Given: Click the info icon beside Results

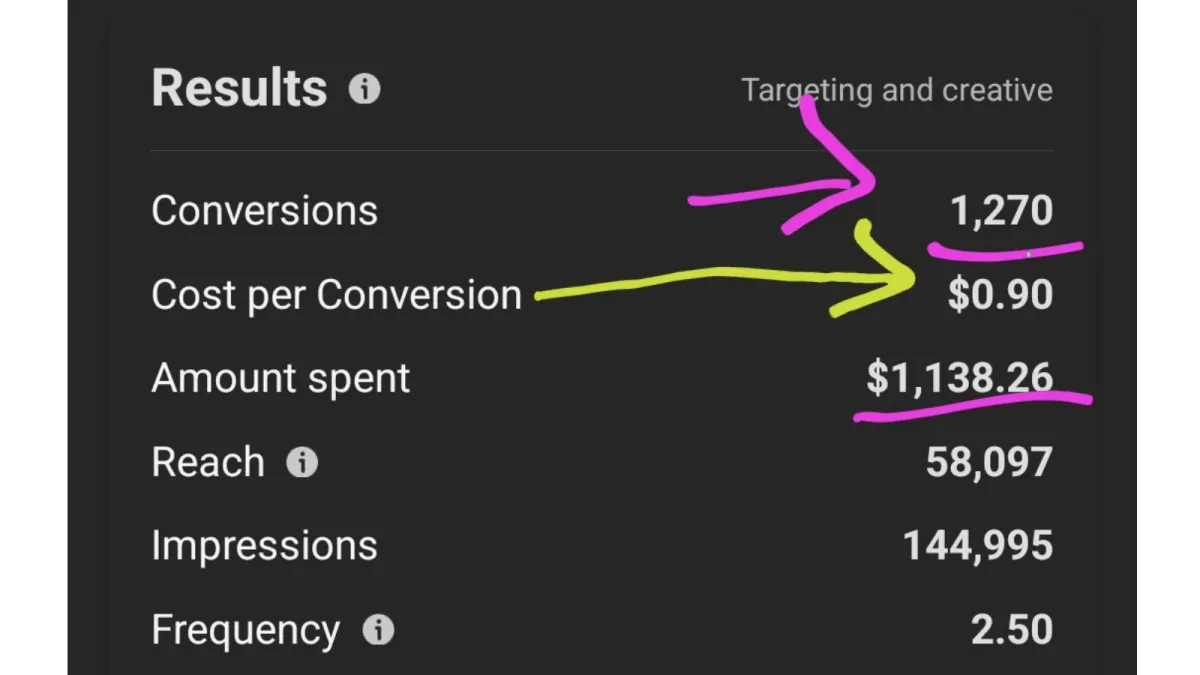Looking at the screenshot, I should click(x=364, y=90).
